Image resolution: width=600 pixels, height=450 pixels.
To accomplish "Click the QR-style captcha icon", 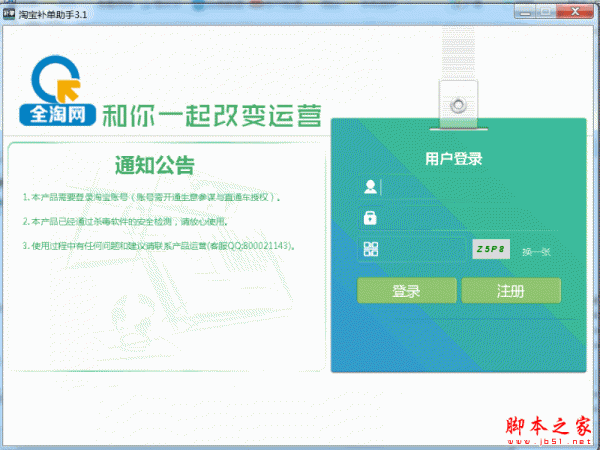I will point(370,249).
